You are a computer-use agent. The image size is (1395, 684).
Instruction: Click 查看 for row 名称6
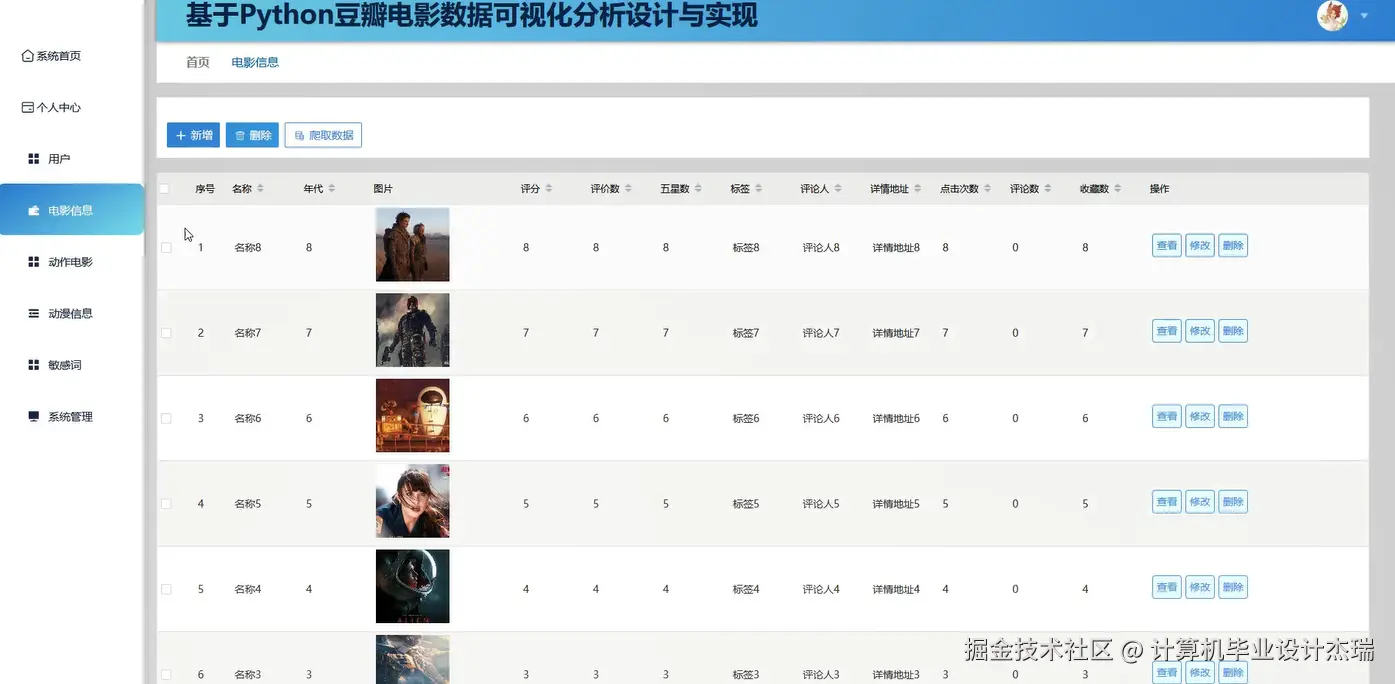tap(1167, 417)
